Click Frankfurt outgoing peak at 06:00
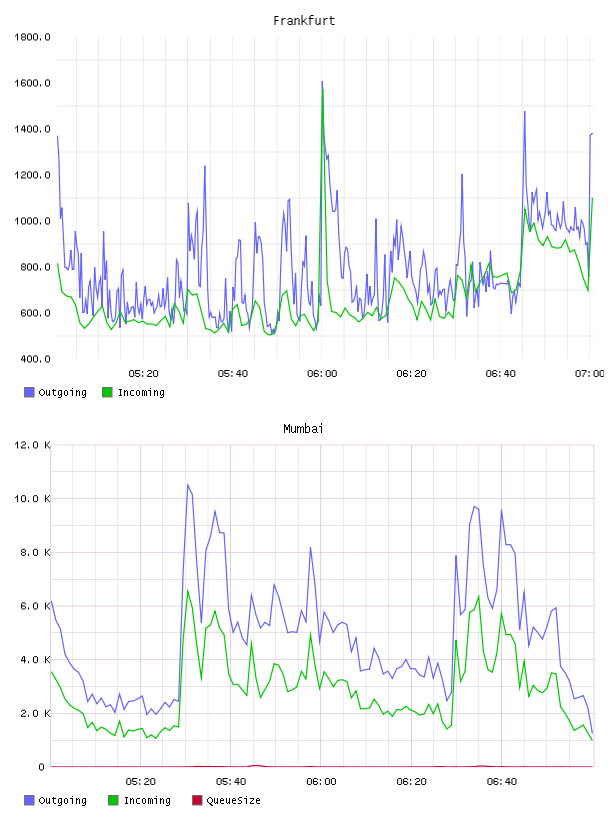Screen dimensions: 608x816 (x=322, y=82)
